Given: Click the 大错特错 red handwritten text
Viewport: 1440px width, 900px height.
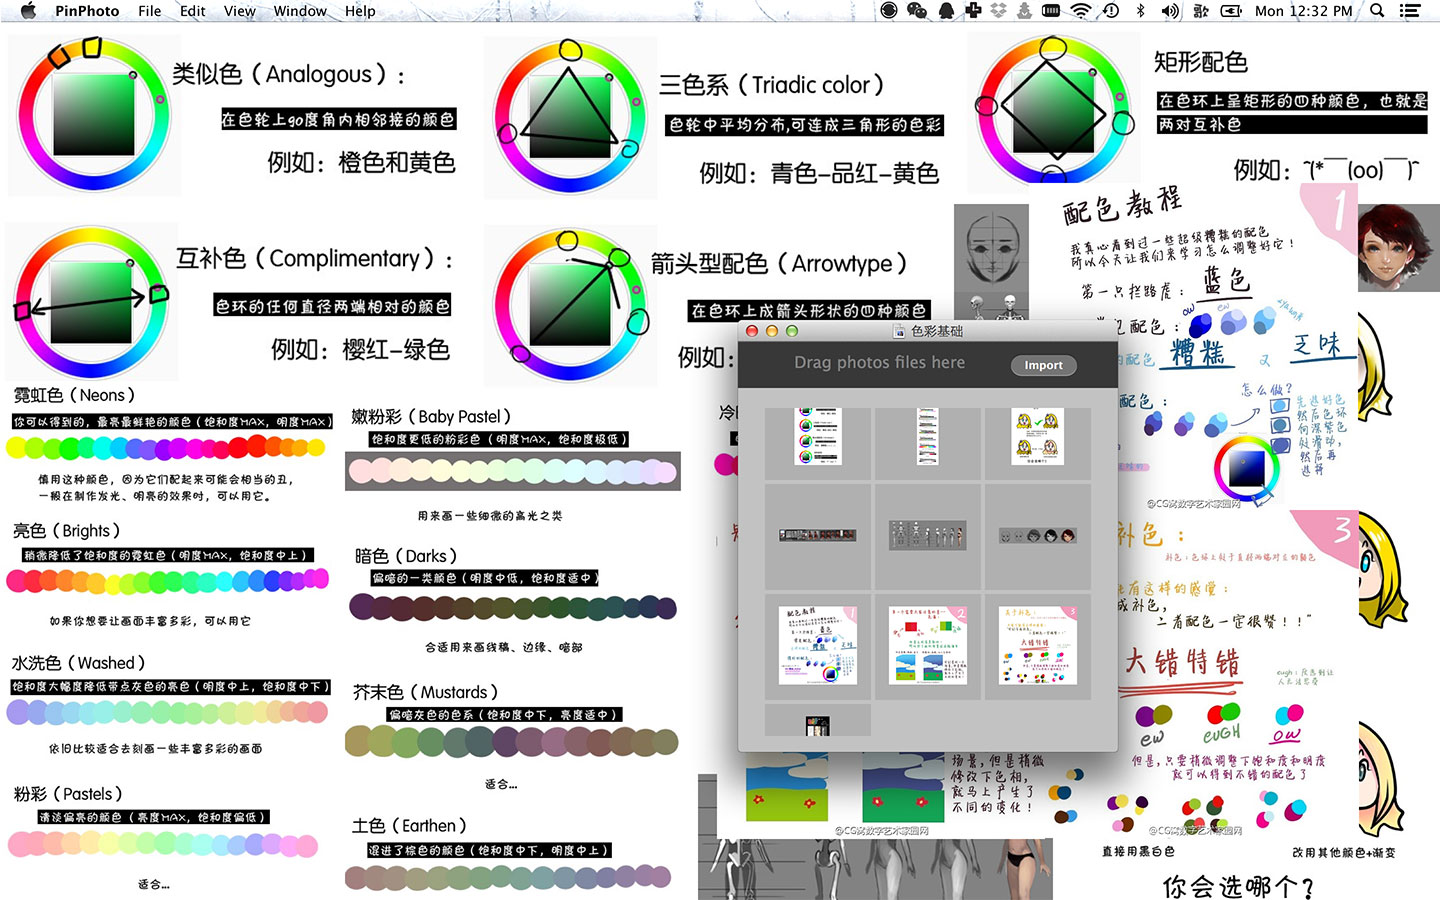Looking at the screenshot, I should pyautogui.click(x=1182, y=663).
